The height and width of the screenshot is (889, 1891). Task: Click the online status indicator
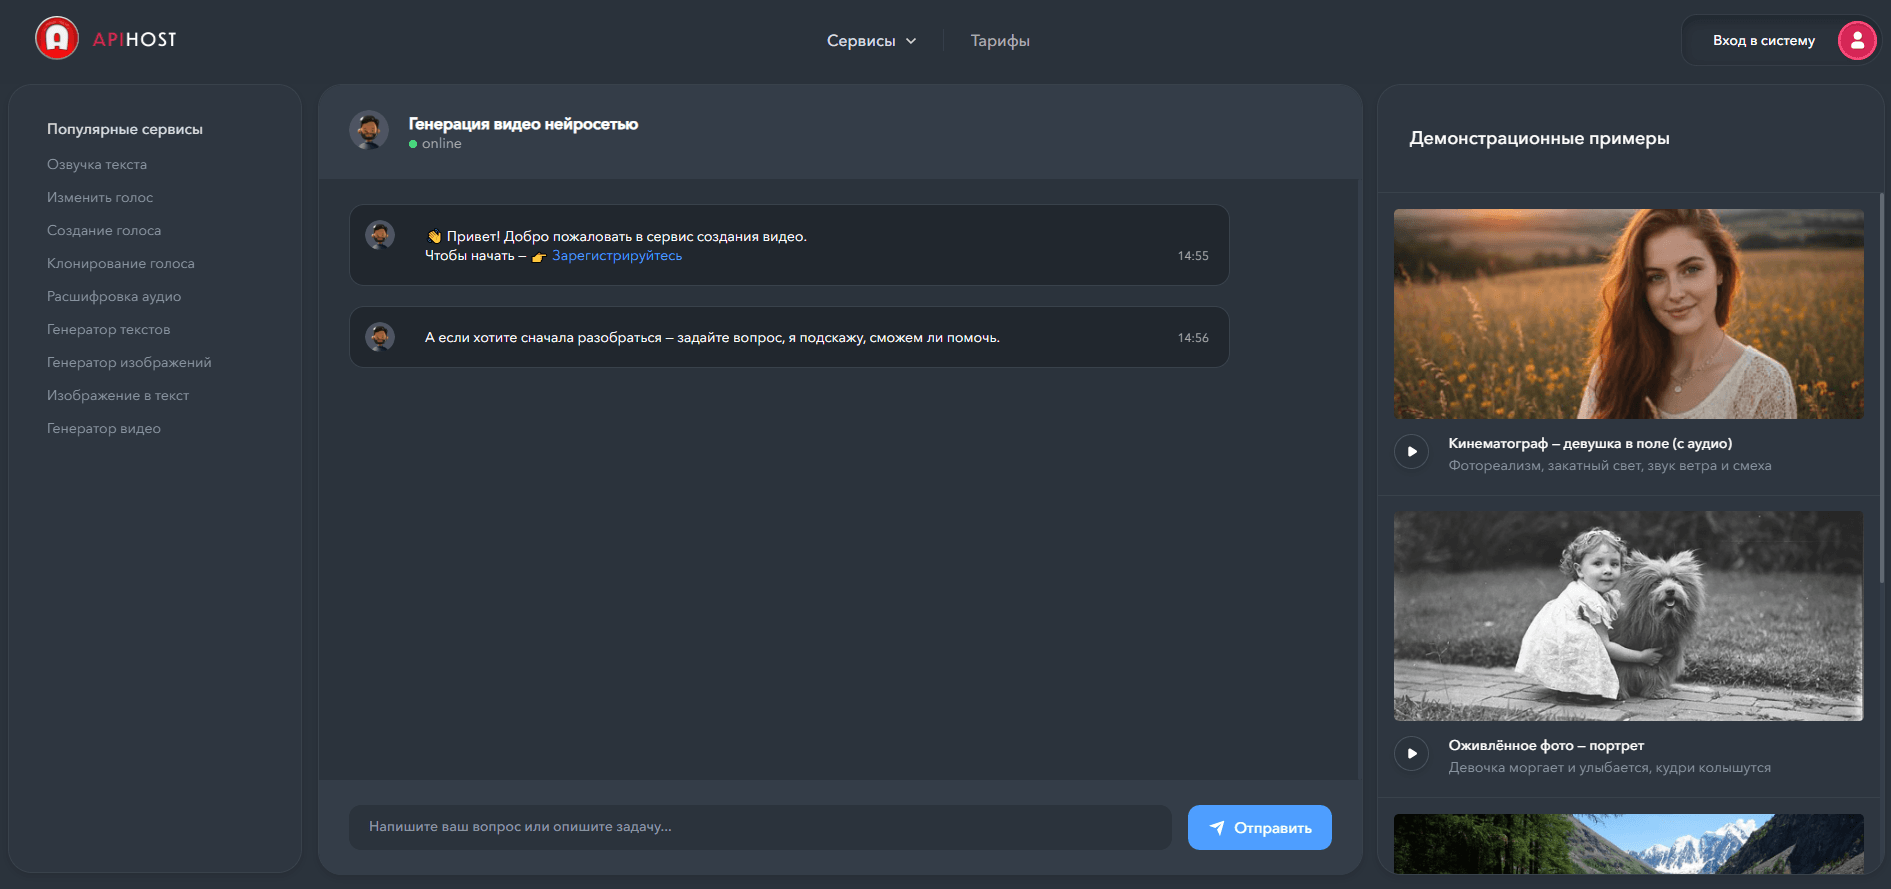pyautogui.click(x=435, y=144)
